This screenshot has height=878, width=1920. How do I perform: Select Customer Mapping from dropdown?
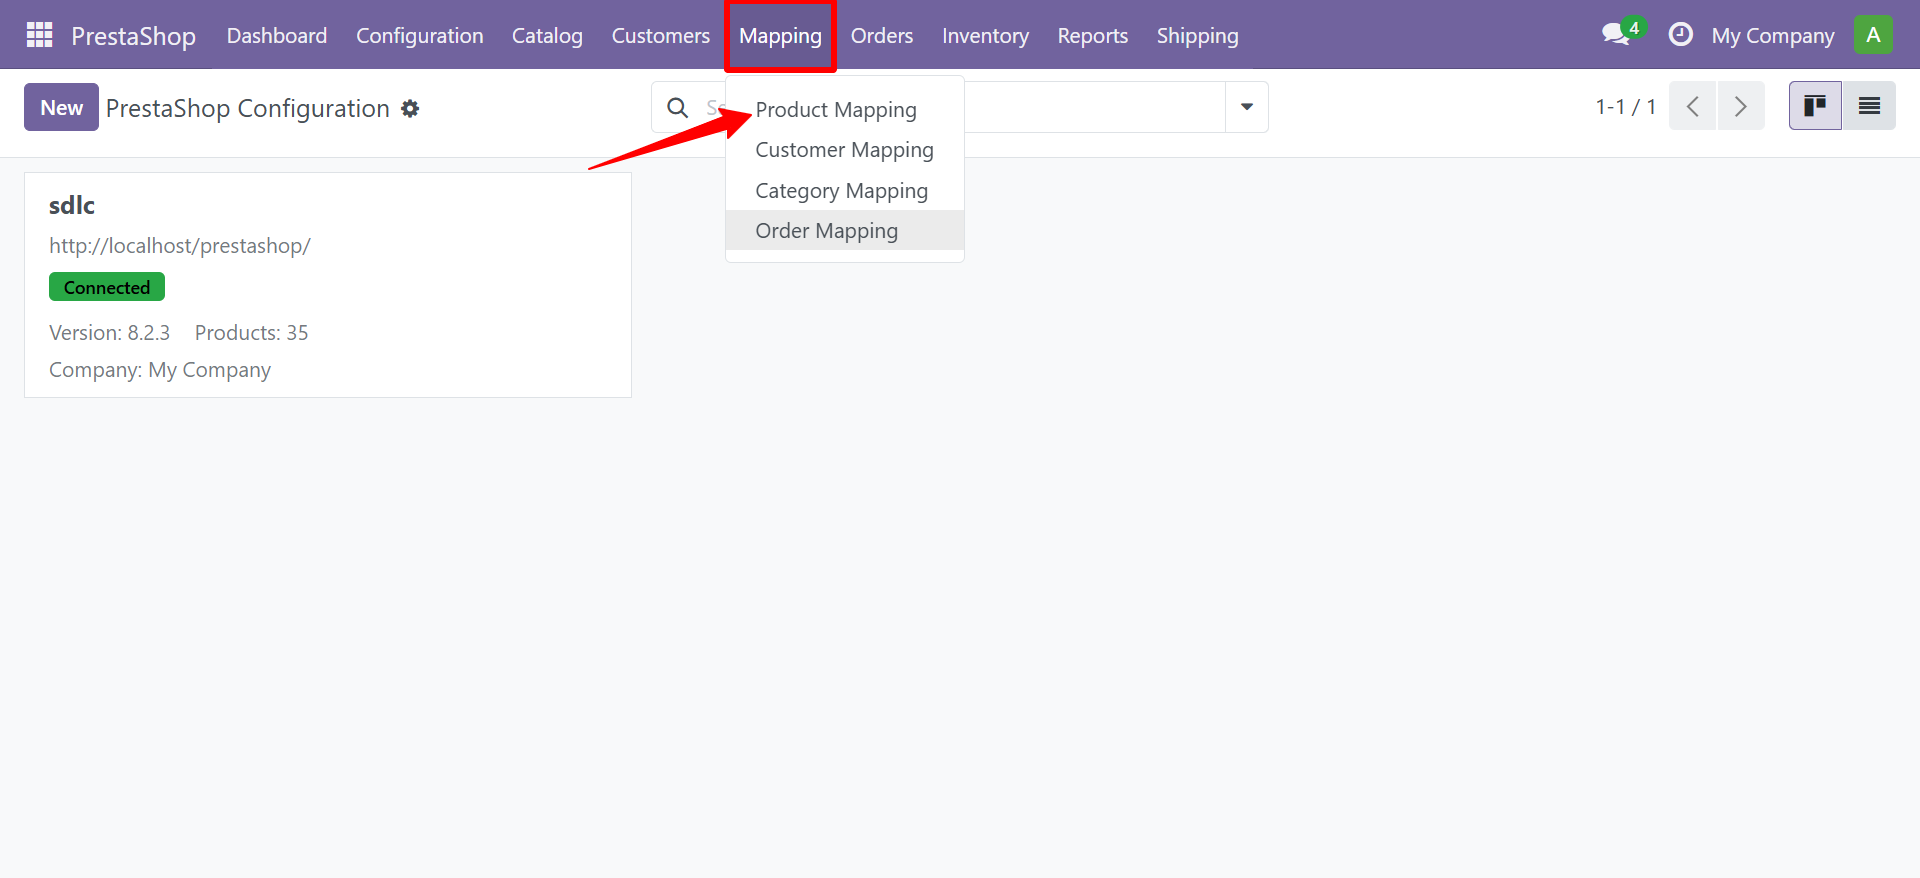(845, 150)
